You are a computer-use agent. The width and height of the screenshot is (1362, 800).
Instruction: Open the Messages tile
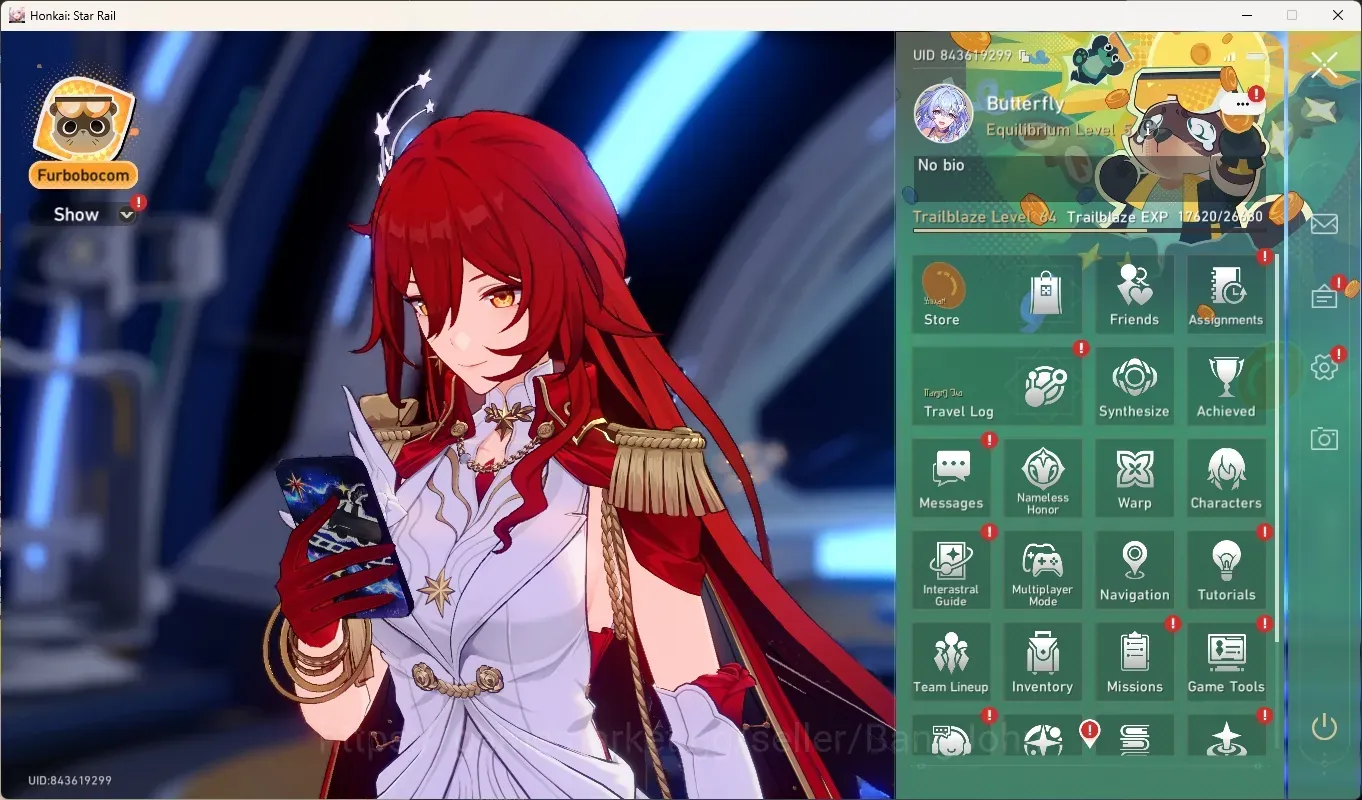tap(951, 478)
